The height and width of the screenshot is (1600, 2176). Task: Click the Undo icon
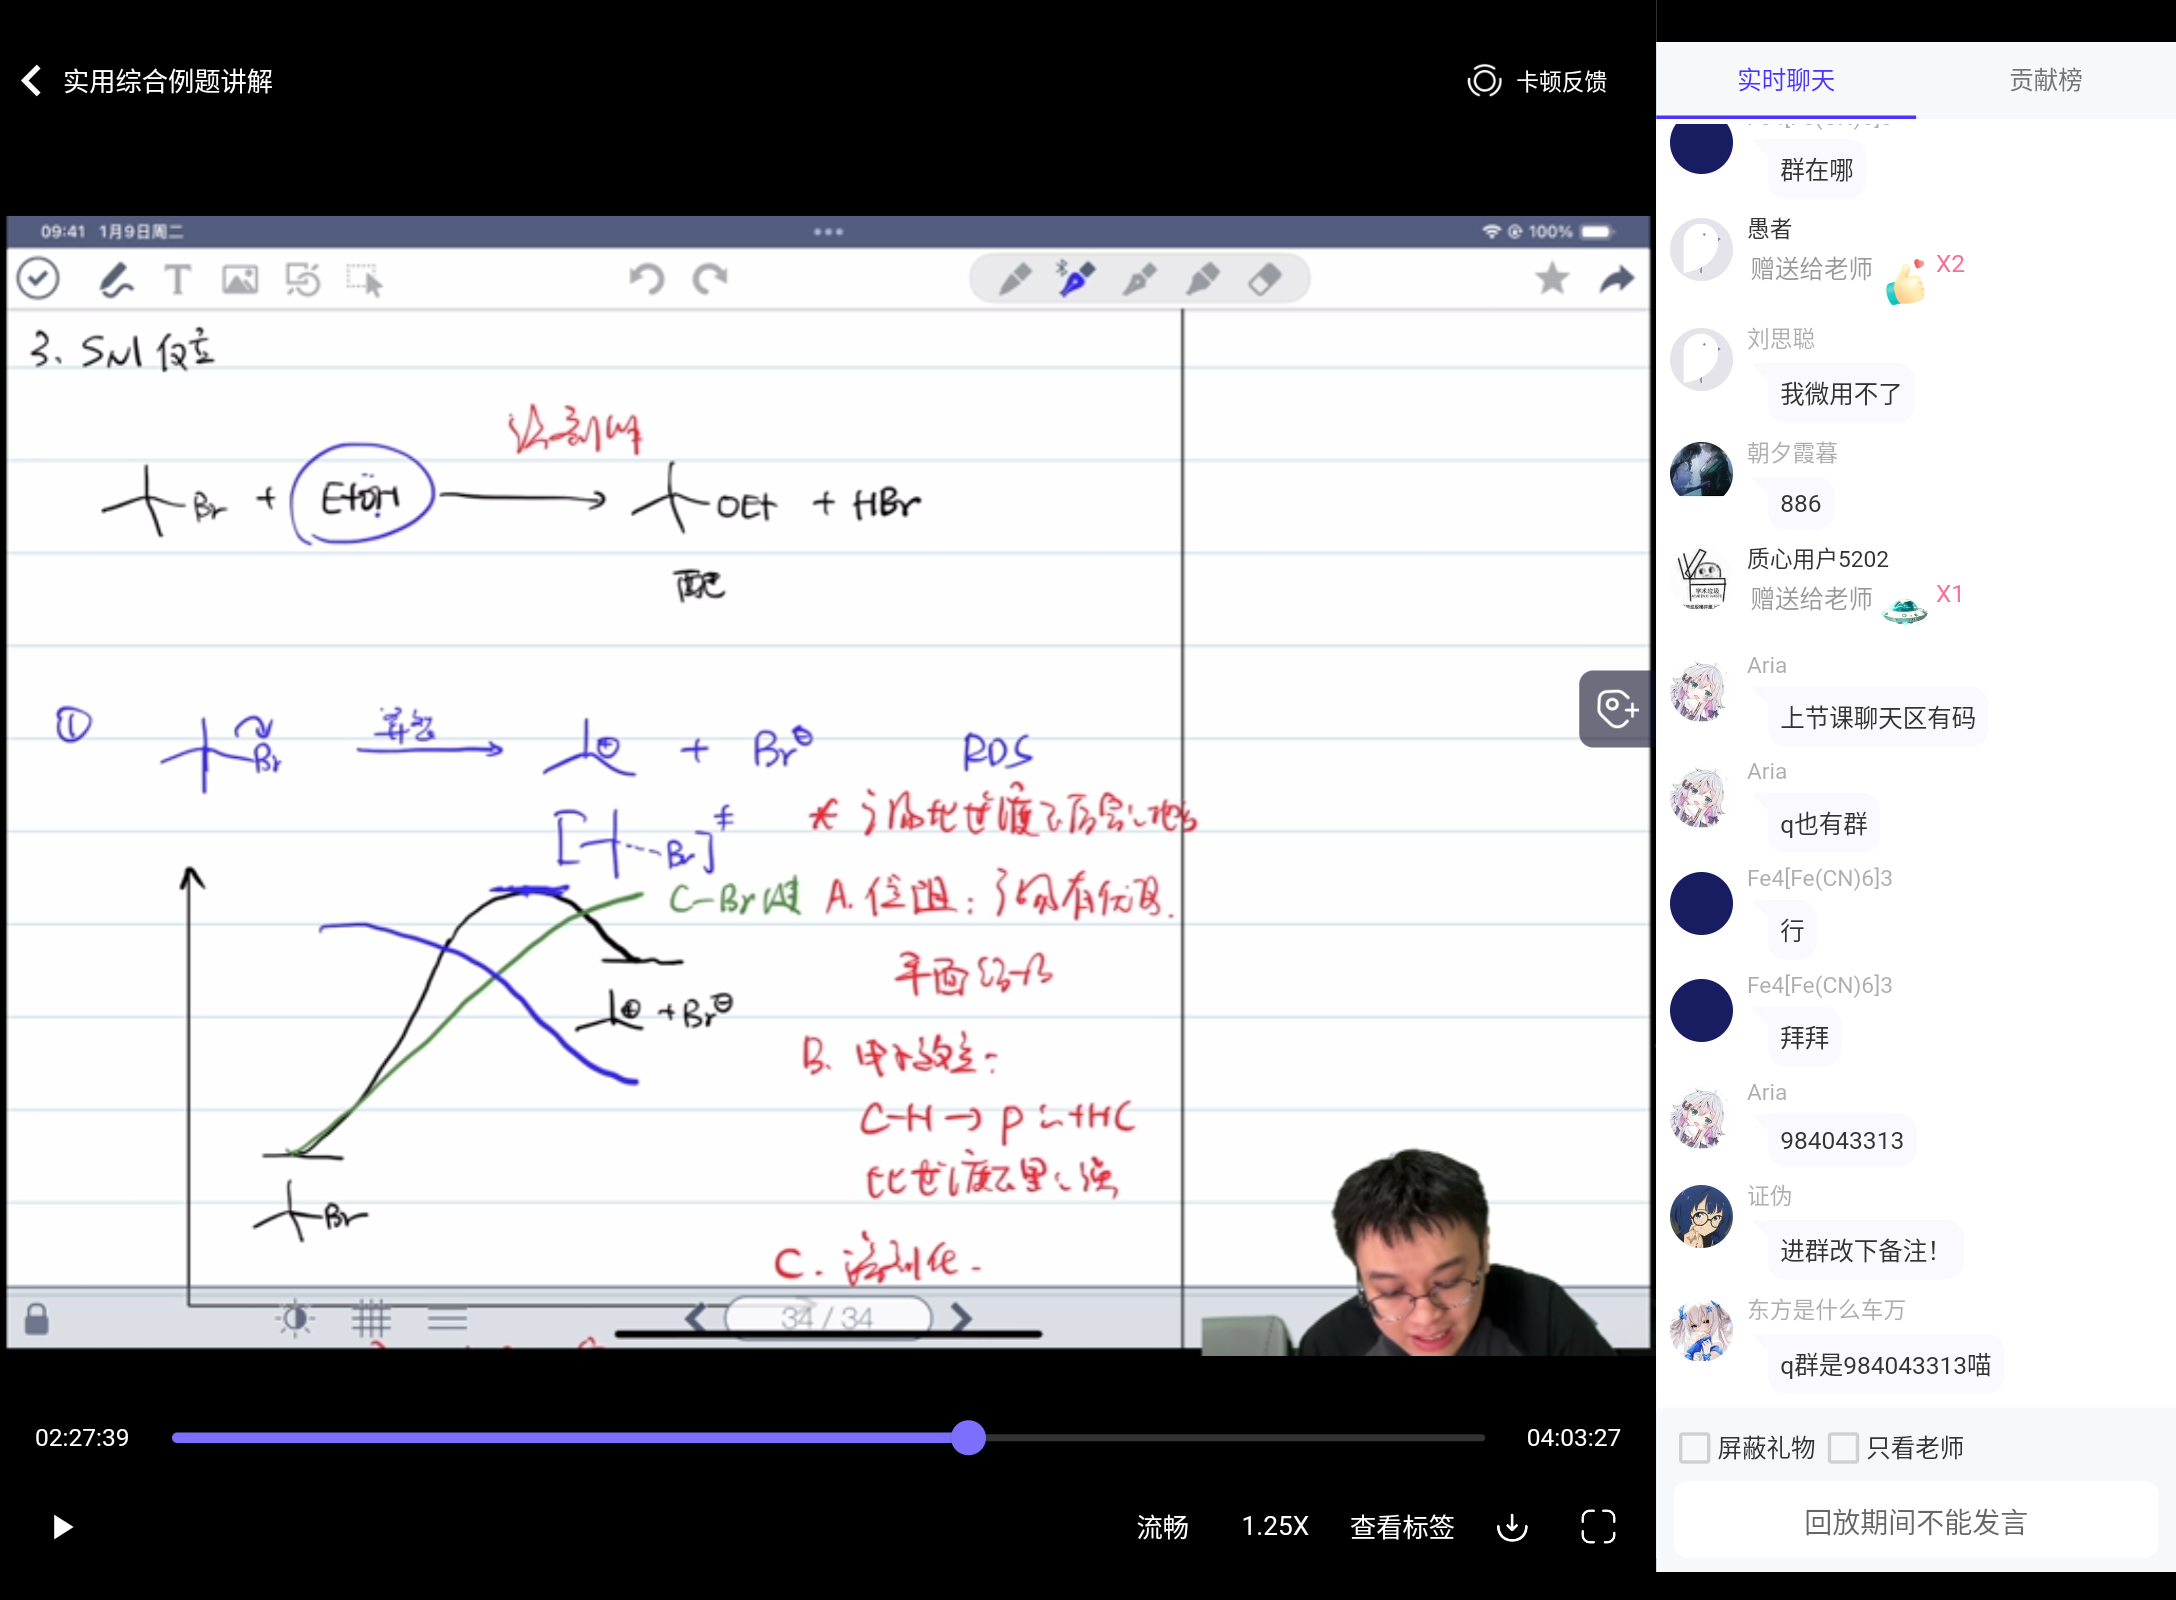tap(647, 278)
